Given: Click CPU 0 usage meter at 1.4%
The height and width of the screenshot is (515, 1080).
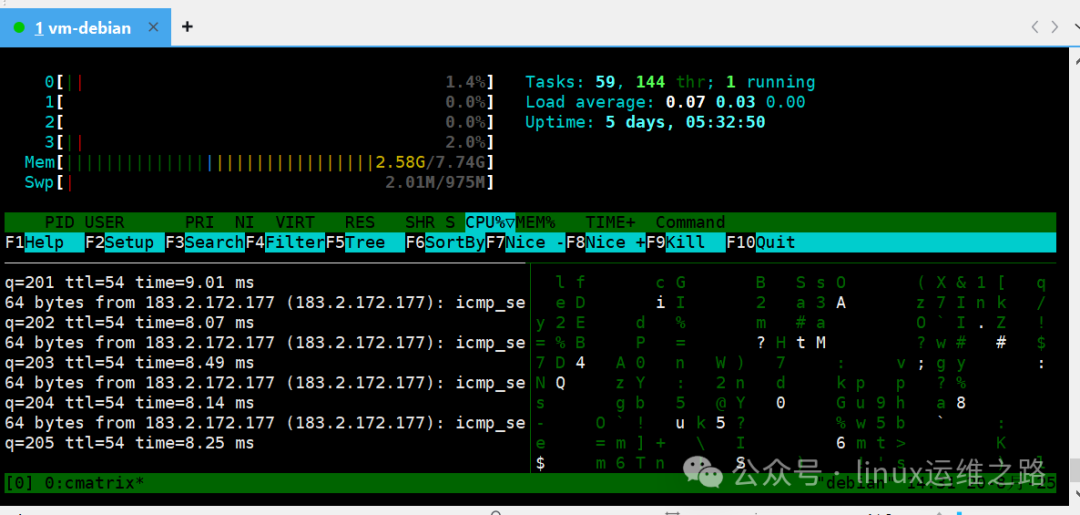Looking at the screenshot, I should (x=269, y=83).
